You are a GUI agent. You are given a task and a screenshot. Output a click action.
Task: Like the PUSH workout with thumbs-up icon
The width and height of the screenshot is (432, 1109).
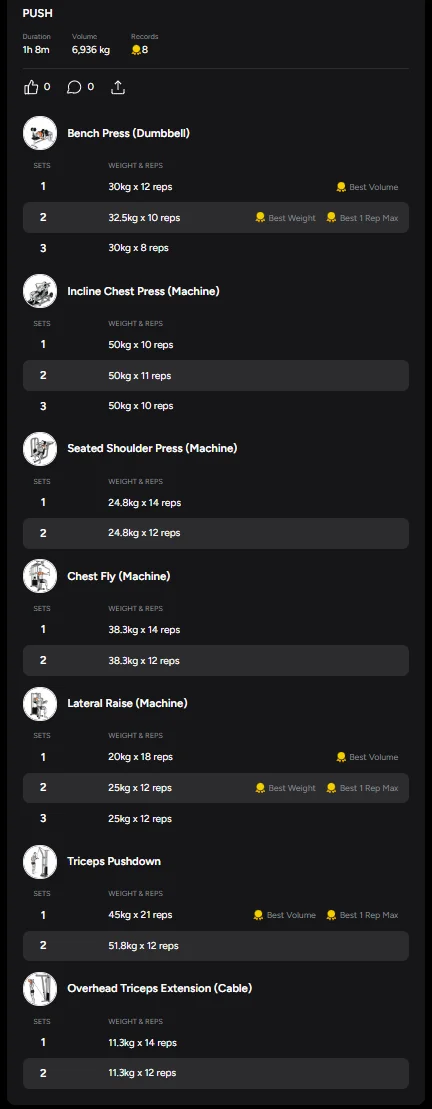(31, 87)
